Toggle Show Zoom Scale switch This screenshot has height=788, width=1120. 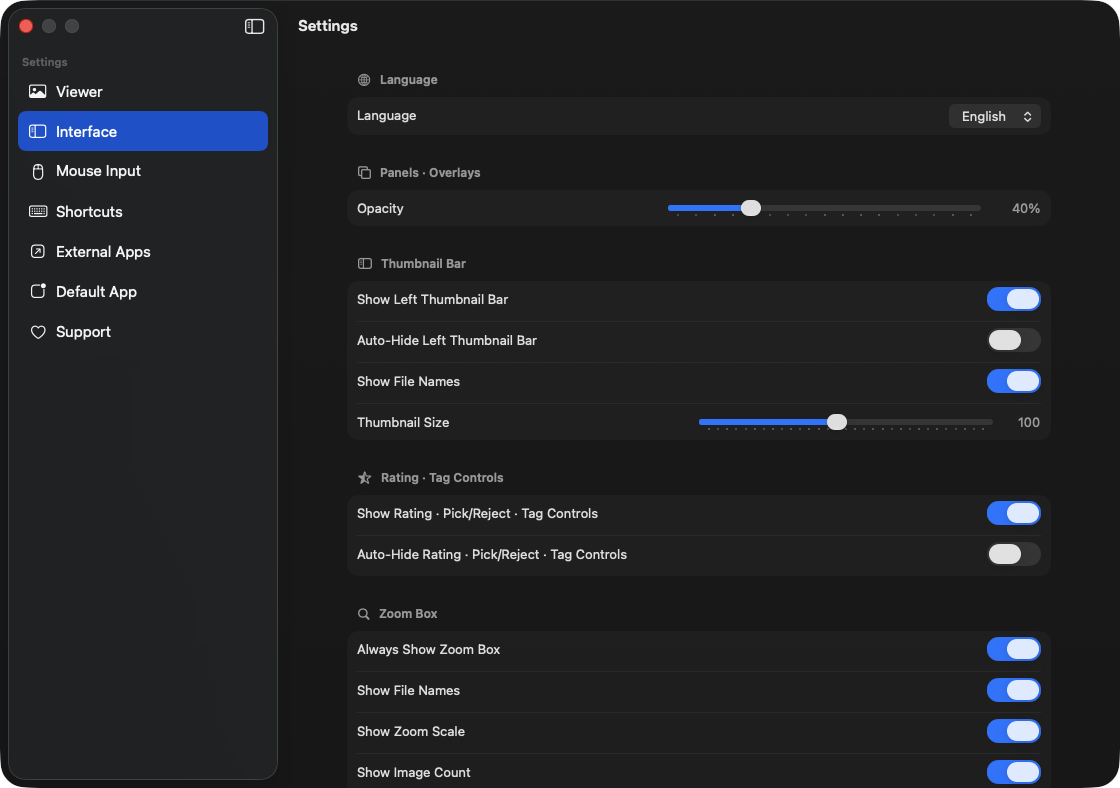point(1014,732)
